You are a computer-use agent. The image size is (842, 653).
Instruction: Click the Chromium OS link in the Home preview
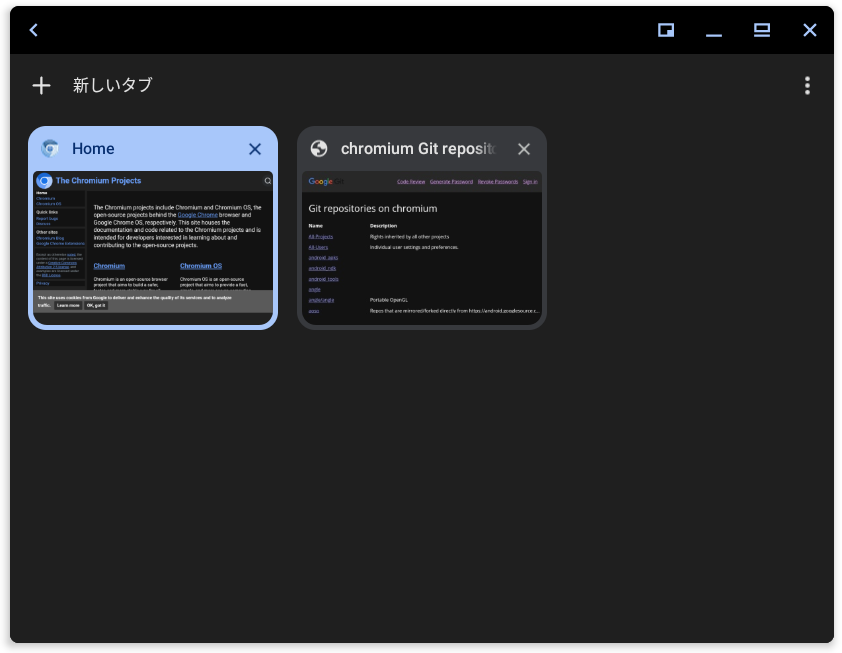[x=201, y=266]
